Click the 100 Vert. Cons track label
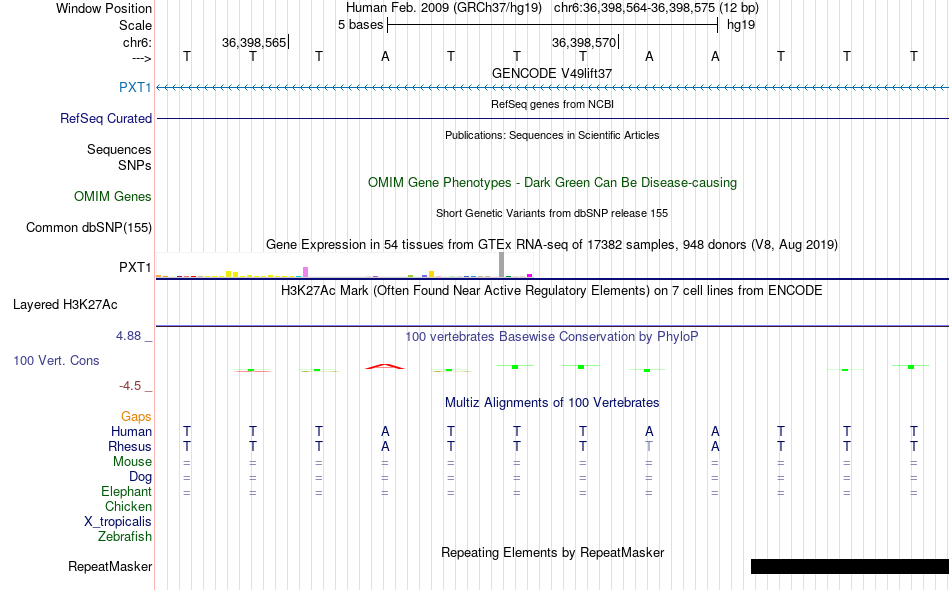Screen dimensions: 950x590 [56, 360]
